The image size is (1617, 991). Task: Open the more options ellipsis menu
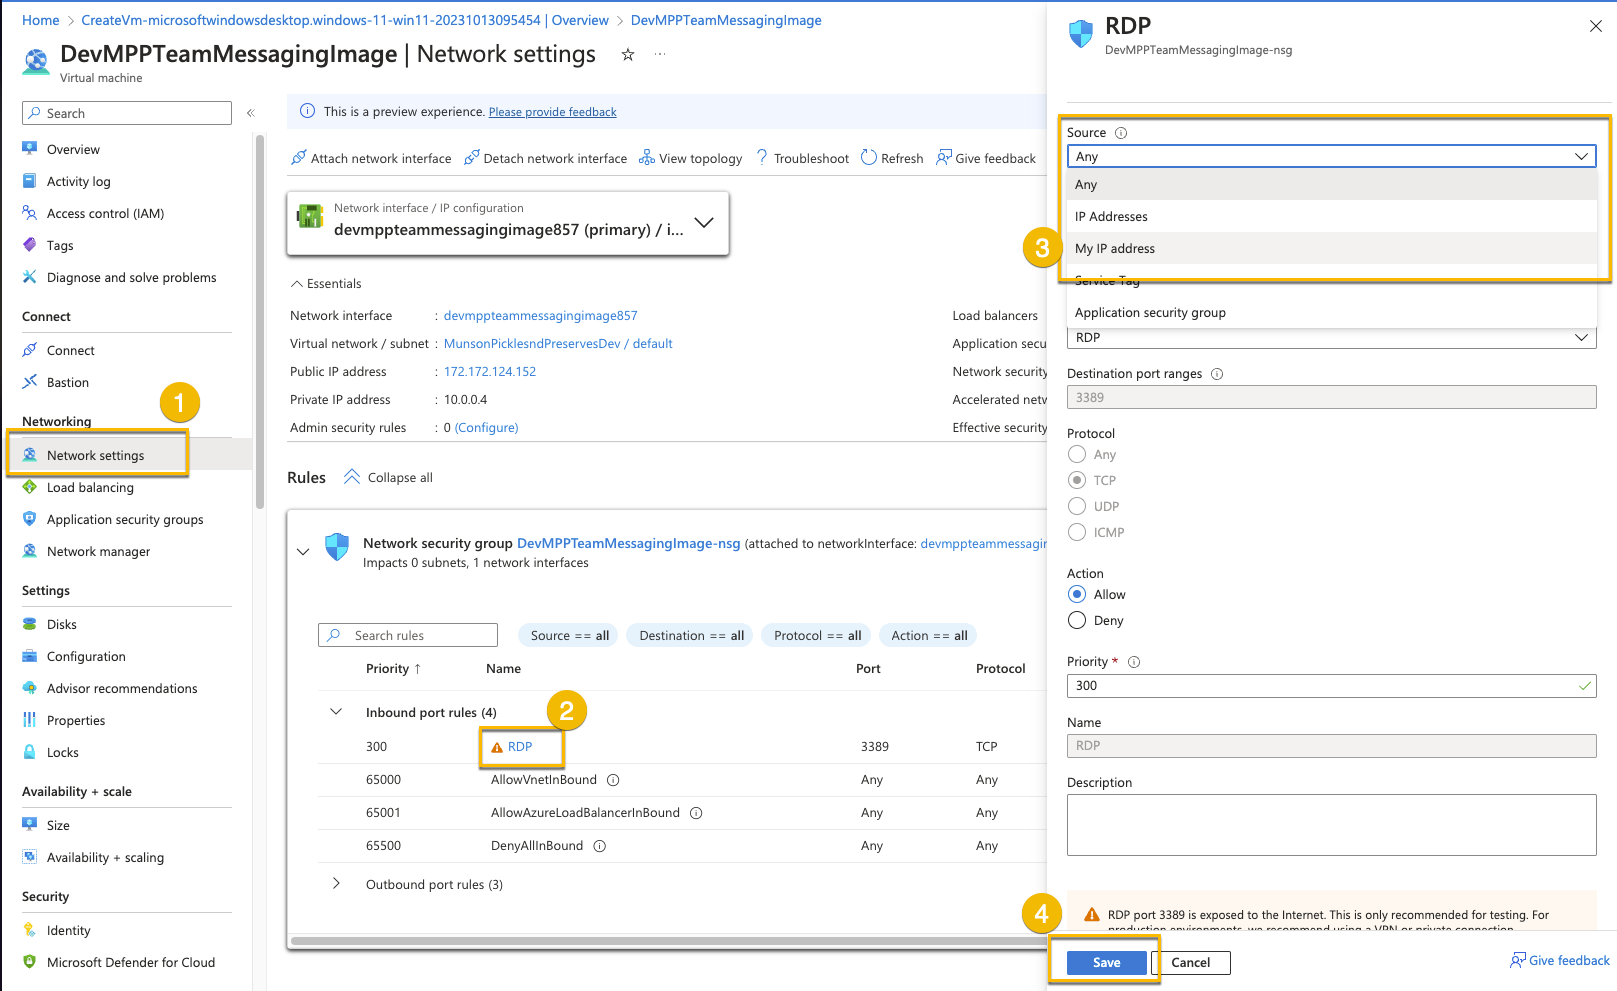tap(660, 55)
